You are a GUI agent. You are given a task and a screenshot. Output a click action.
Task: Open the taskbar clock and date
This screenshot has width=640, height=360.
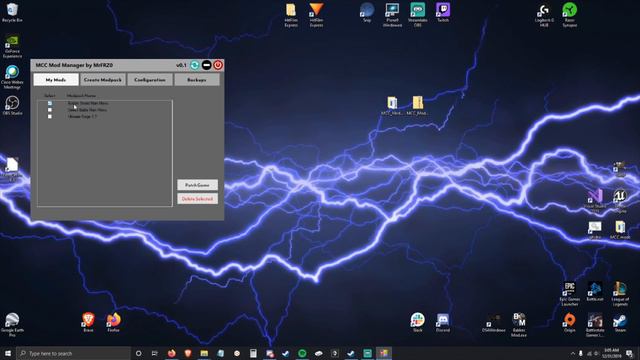(611, 353)
